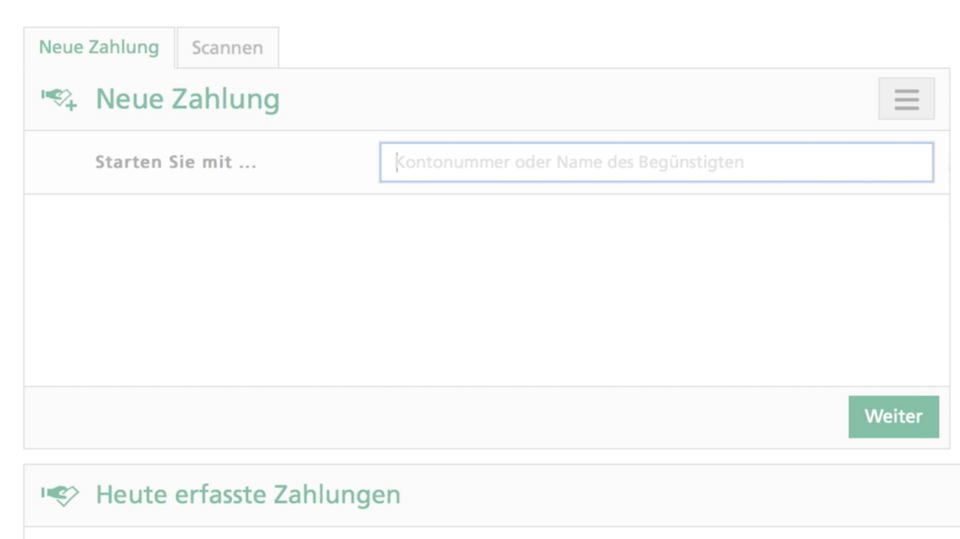960x539 pixels.
Task: Switch to the Scannen tab
Action: click(227, 48)
